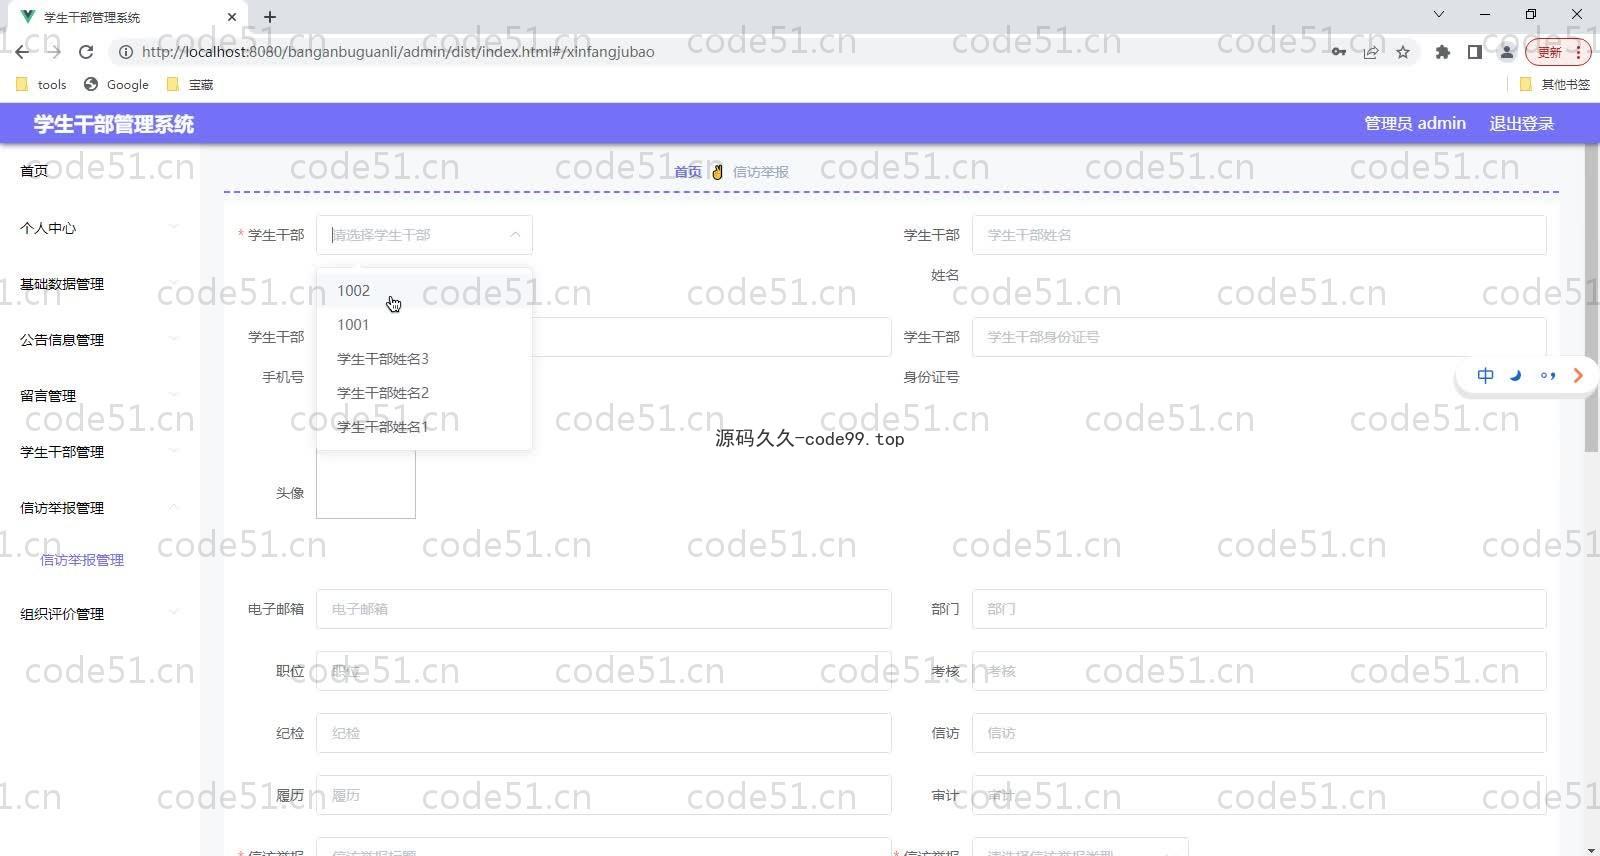The width and height of the screenshot is (1600, 856).
Task: Bookmark this page with the star icon
Action: pos(1403,52)
